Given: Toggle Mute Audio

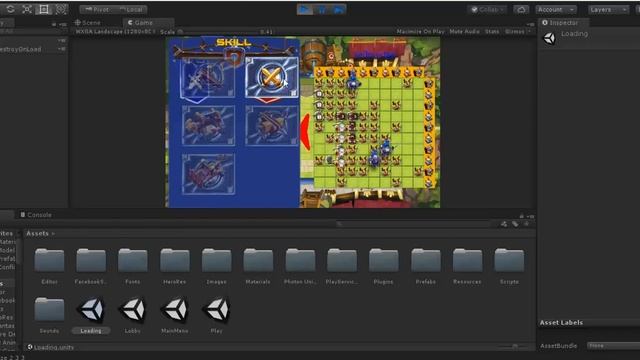Looking at the screenshot, I should (x=464, y=31).
